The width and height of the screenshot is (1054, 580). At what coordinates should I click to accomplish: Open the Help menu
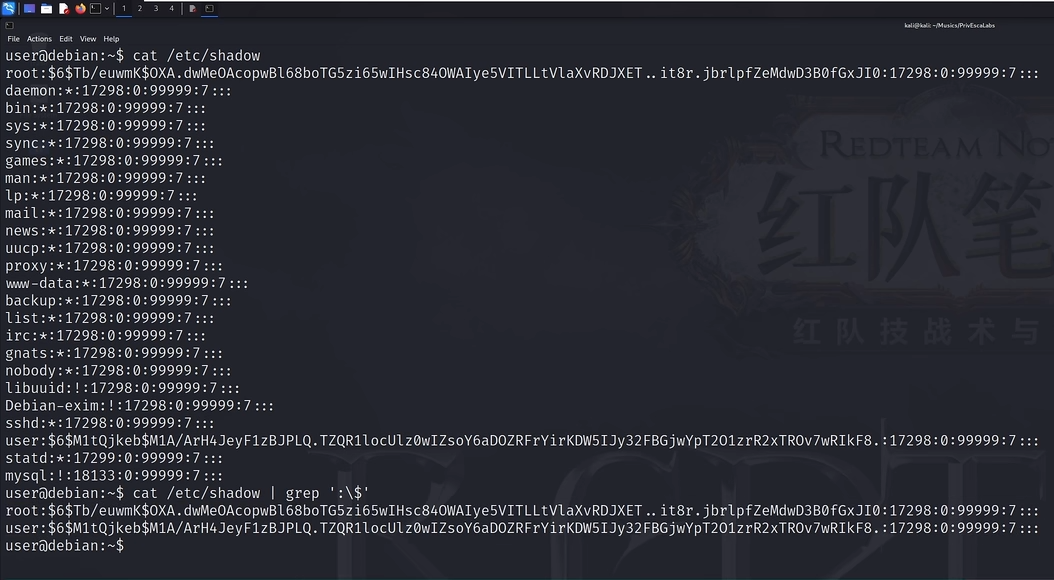tap(111, 39)
